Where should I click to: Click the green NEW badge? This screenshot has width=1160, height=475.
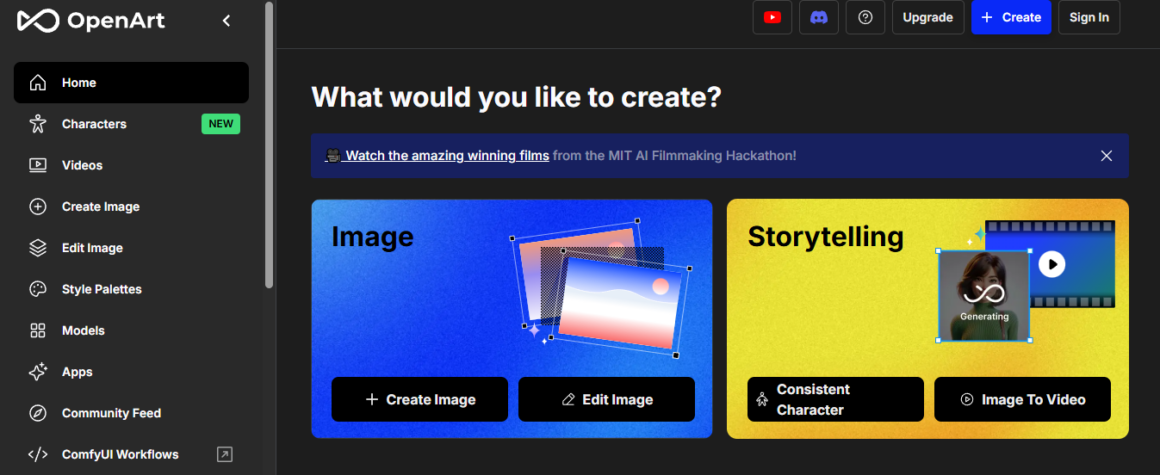tap(220, 124)
